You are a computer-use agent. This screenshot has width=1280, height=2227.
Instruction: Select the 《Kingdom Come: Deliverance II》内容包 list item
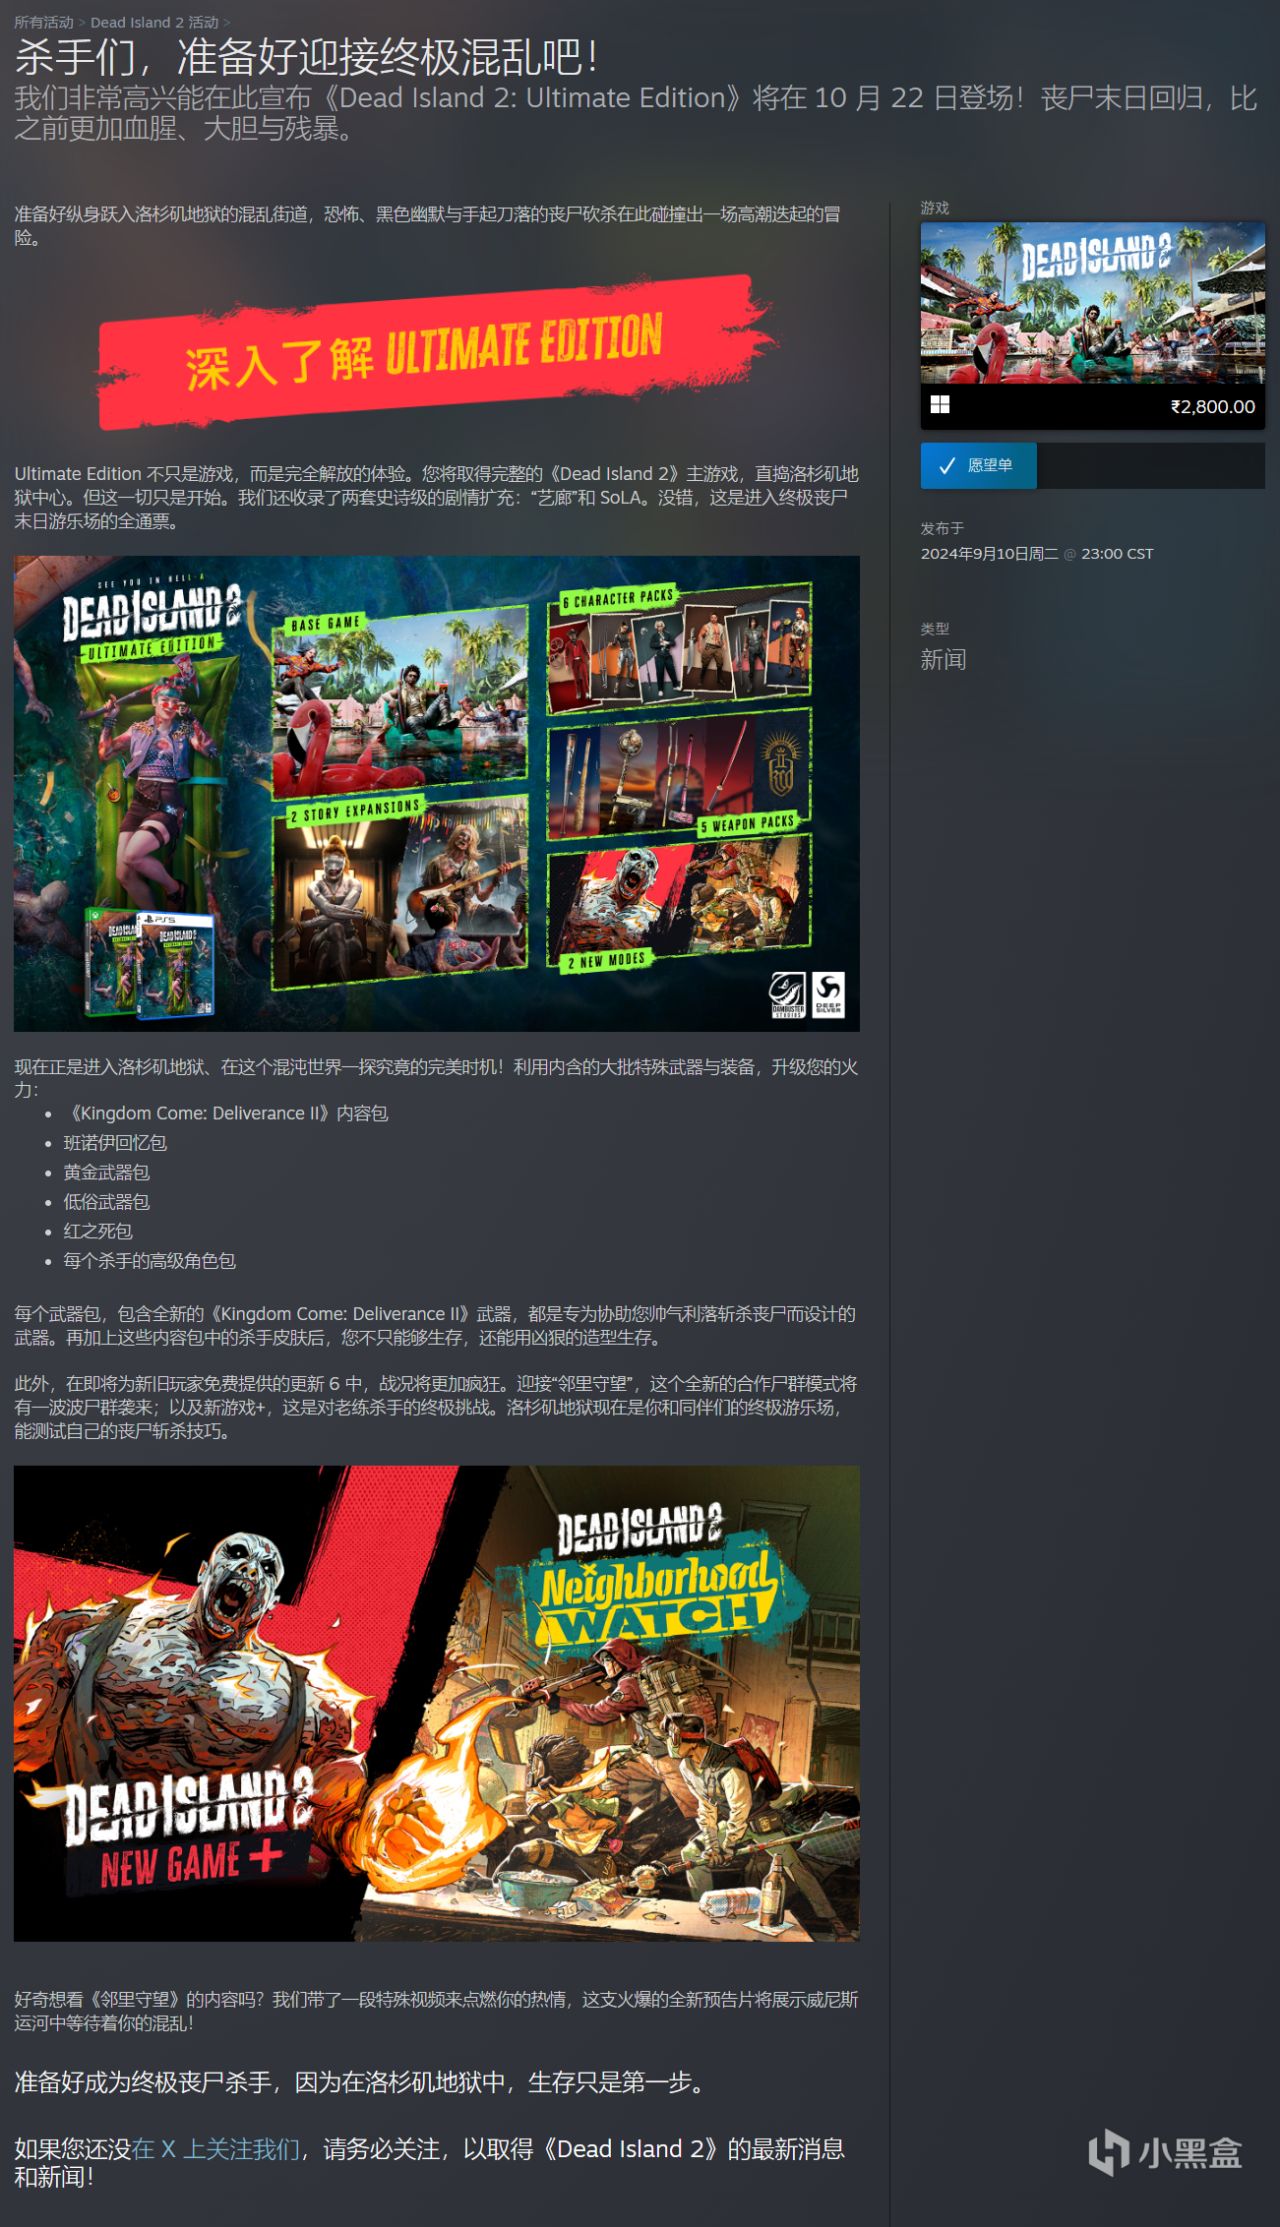tap(226, 1113)
